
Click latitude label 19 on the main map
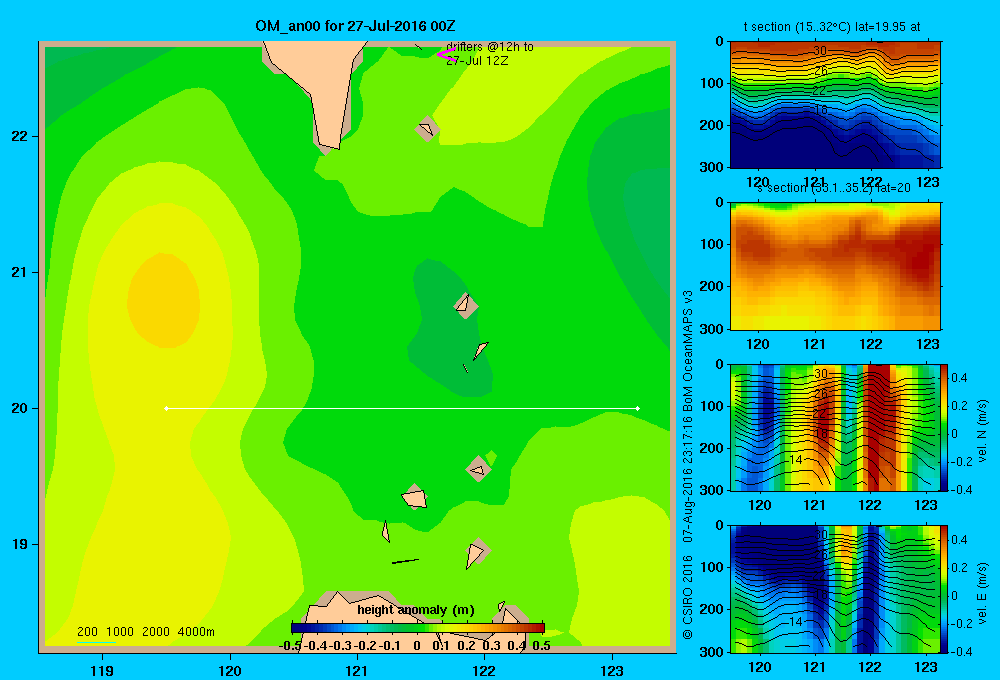[20, 544]
